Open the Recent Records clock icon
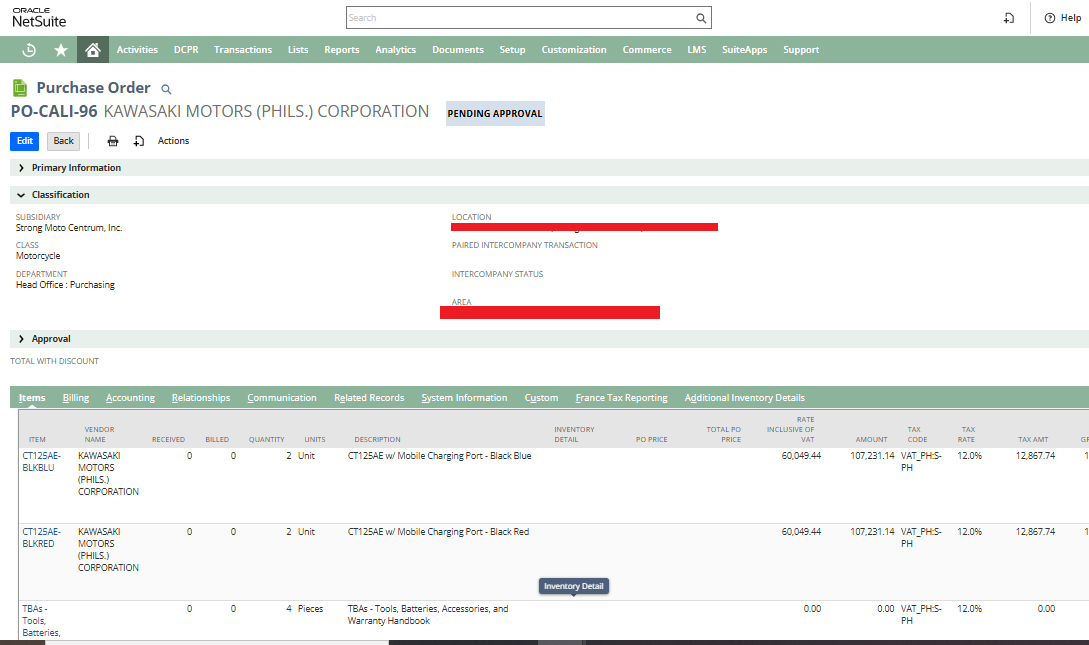 pos(29,50)
